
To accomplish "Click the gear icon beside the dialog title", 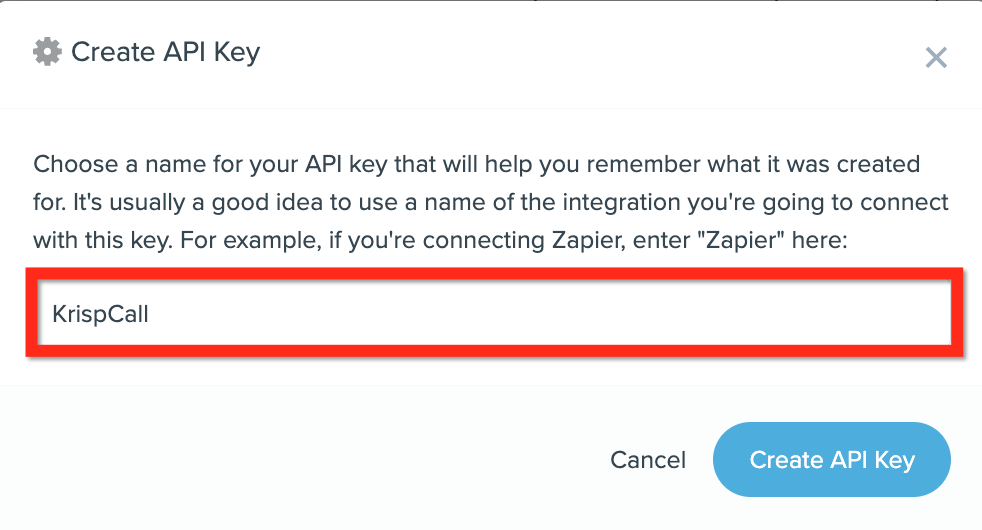I will pyautogui.click(x=48, y=52).
